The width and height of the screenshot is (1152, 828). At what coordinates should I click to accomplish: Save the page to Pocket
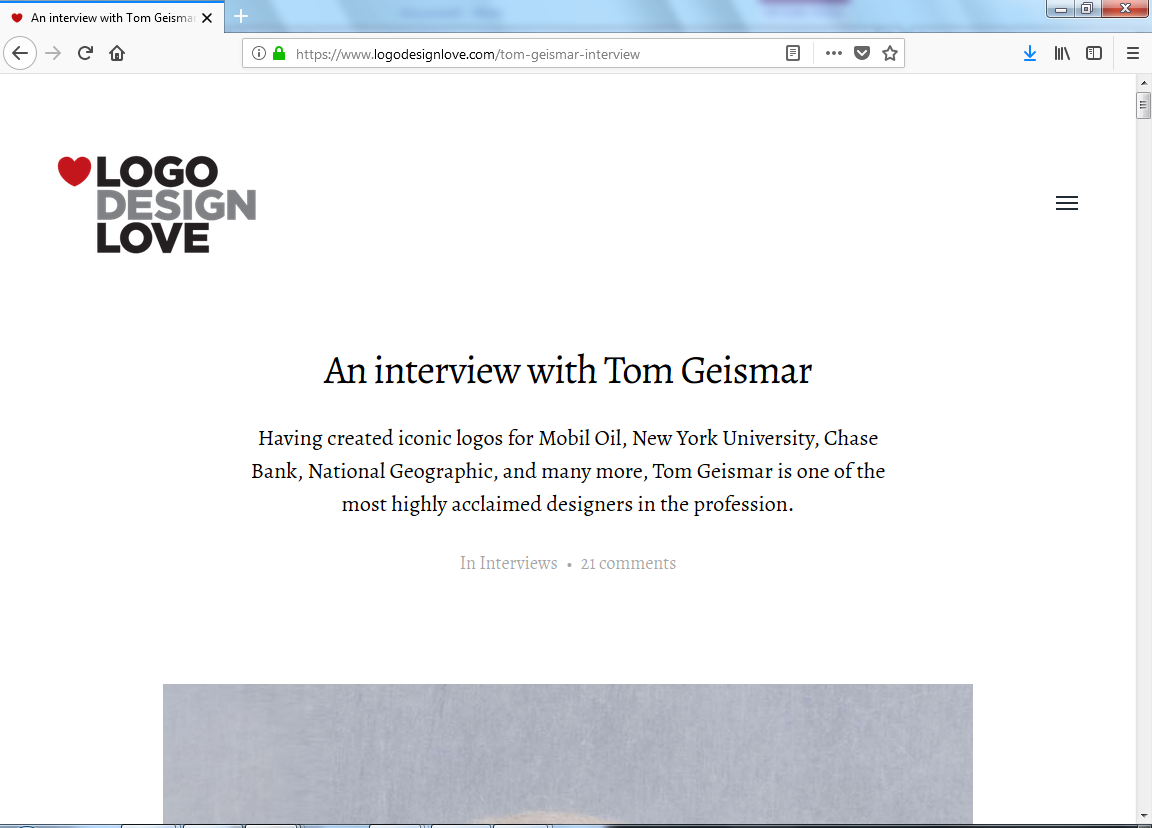click(862, 54)
